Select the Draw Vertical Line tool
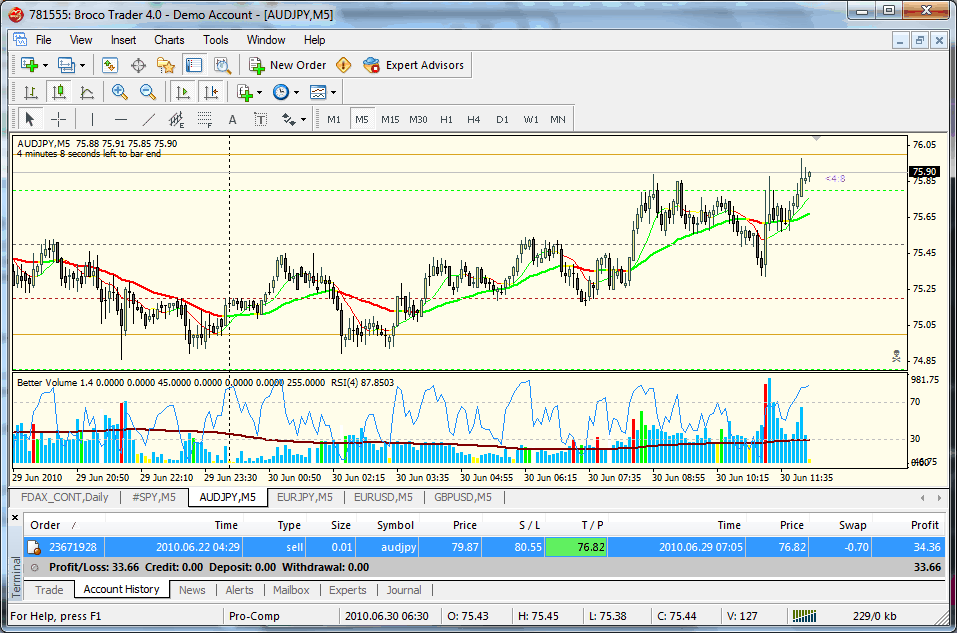The height and width of the screenshot is (633, 957). point(92,119)
